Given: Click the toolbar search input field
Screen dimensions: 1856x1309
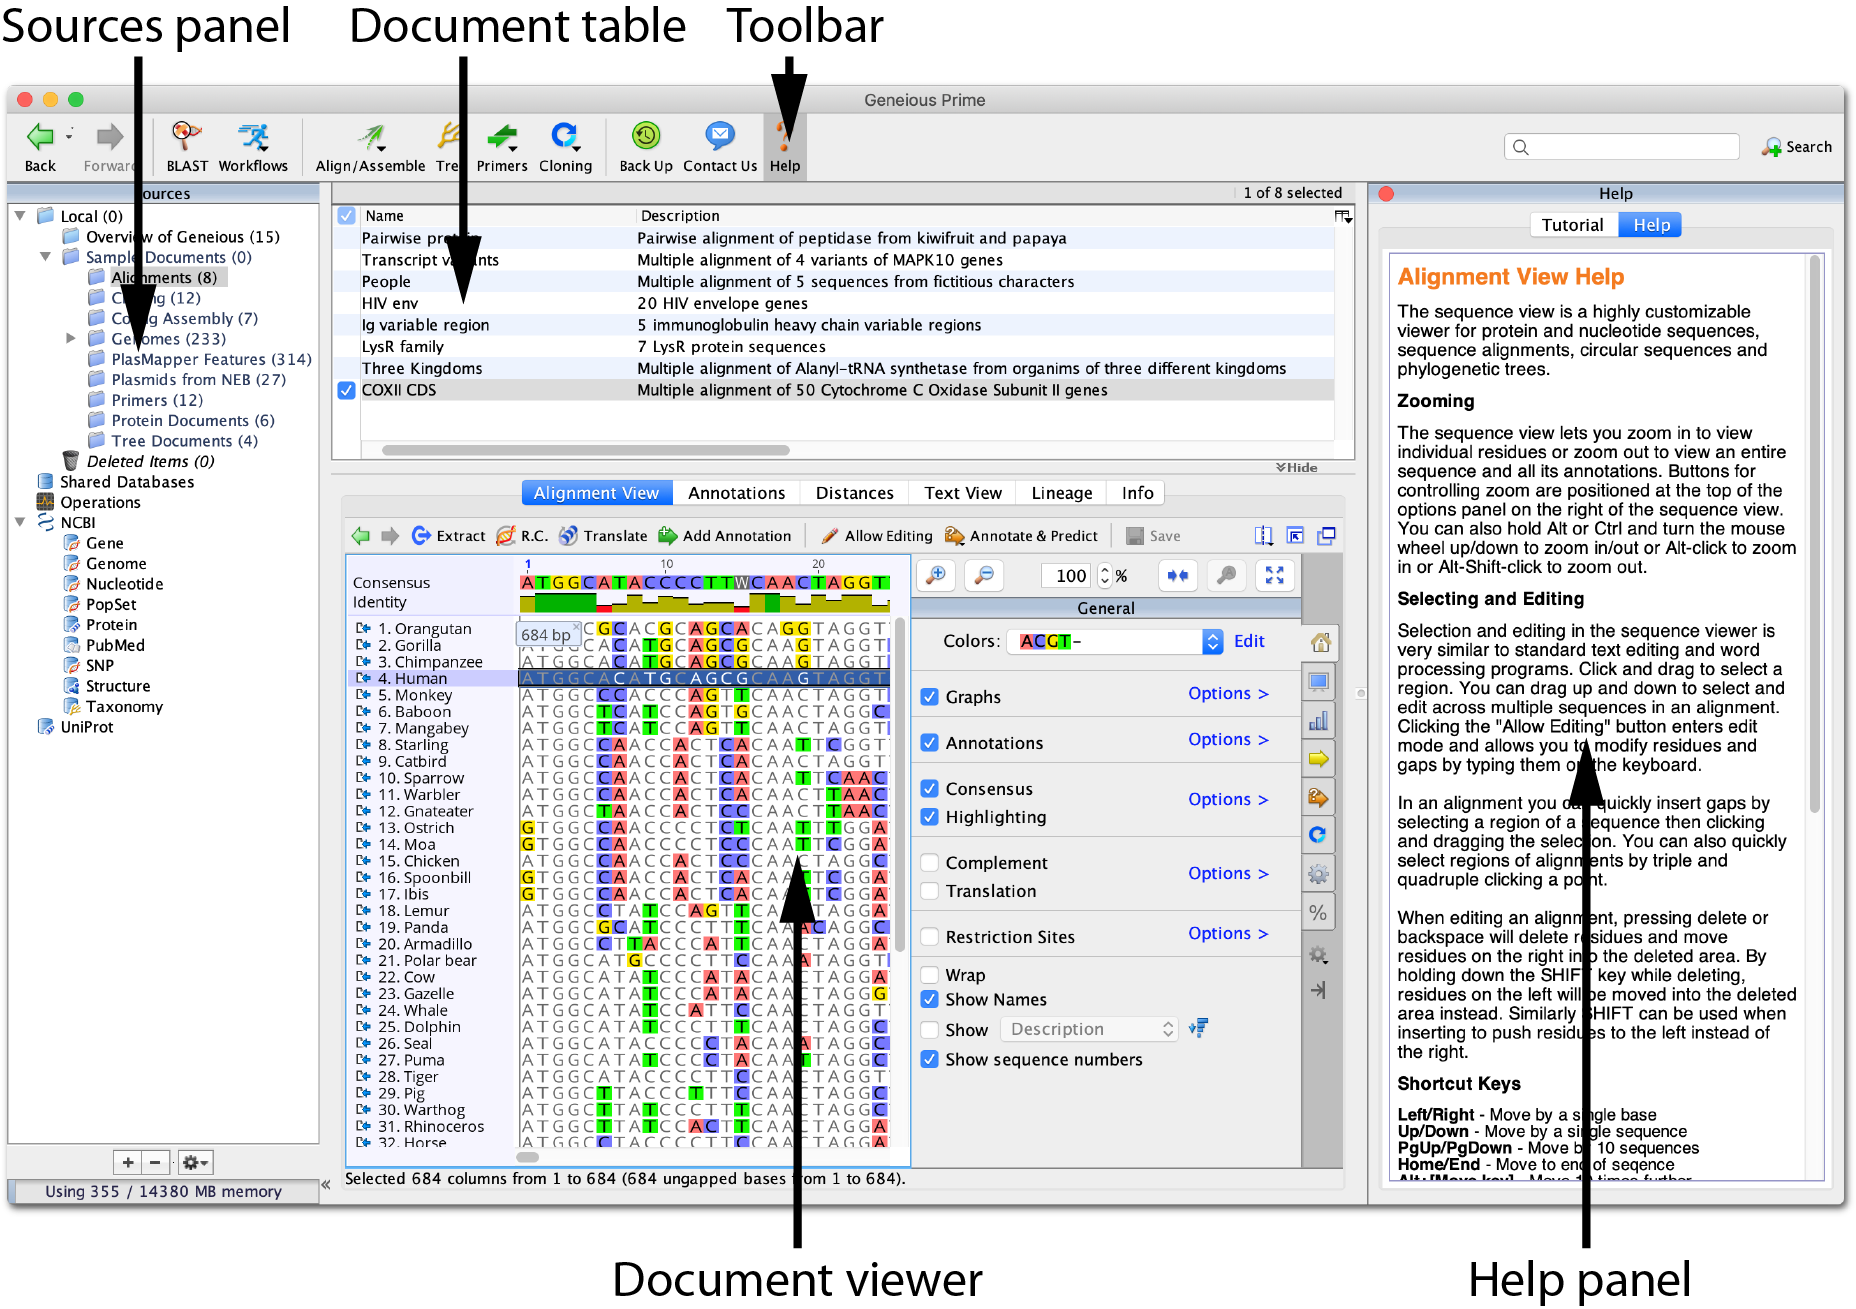Looking at the screenshot, I should pyautogui.click(x=1622, y=147).
